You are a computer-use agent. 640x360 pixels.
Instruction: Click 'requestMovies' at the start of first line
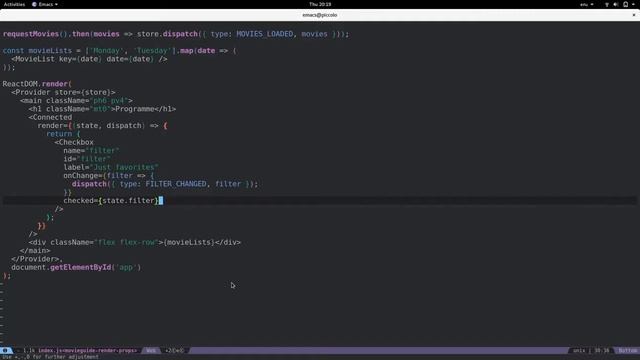pos(31,34)
